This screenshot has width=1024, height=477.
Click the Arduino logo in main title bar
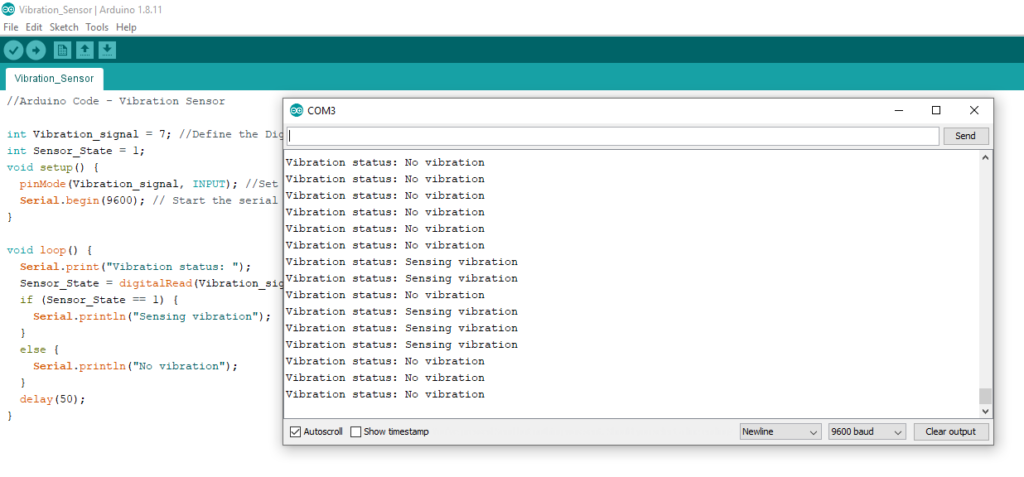pos(9,10)
